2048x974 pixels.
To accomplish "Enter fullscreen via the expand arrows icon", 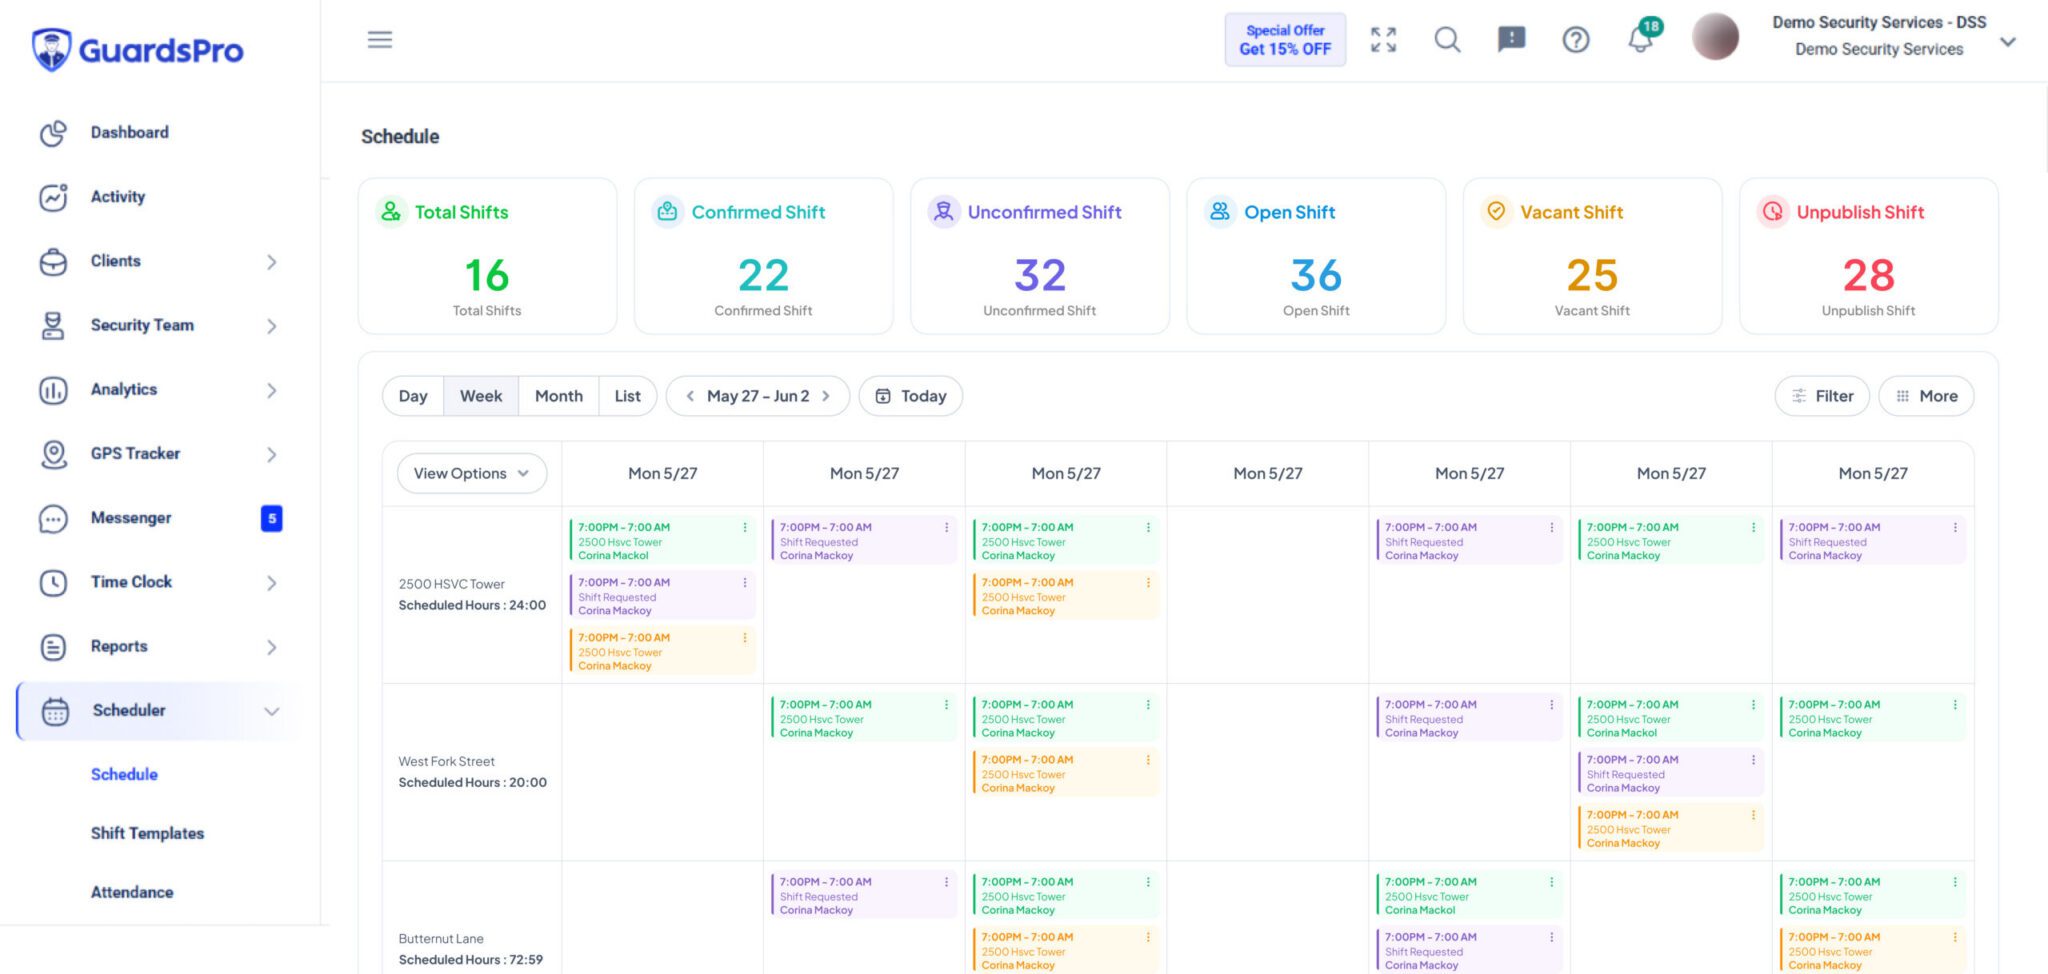I will click(1383, 40).
